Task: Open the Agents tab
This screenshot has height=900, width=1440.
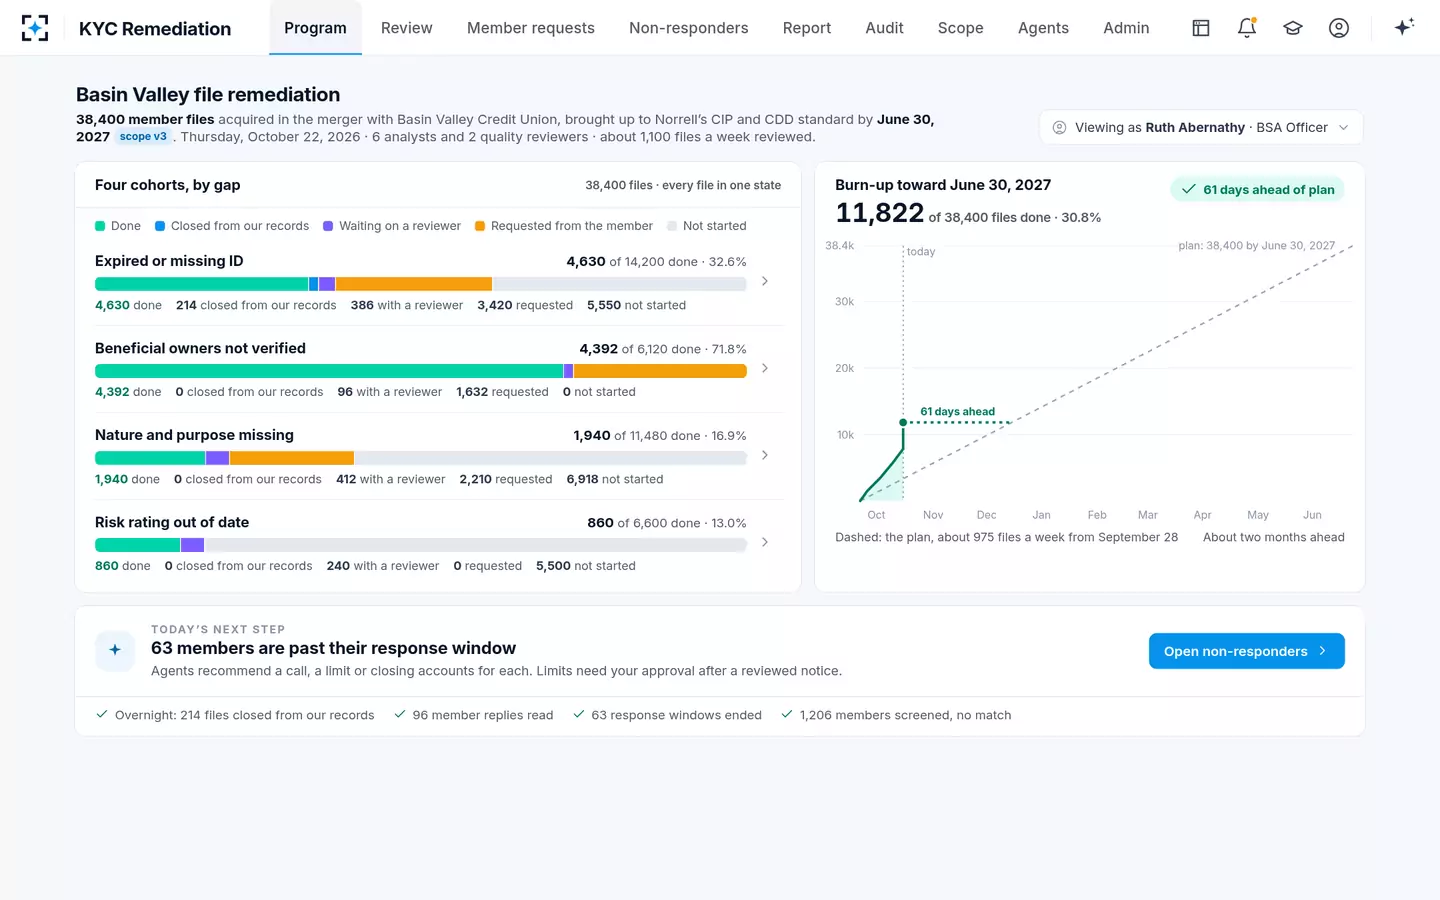Action: [1044, 28]
